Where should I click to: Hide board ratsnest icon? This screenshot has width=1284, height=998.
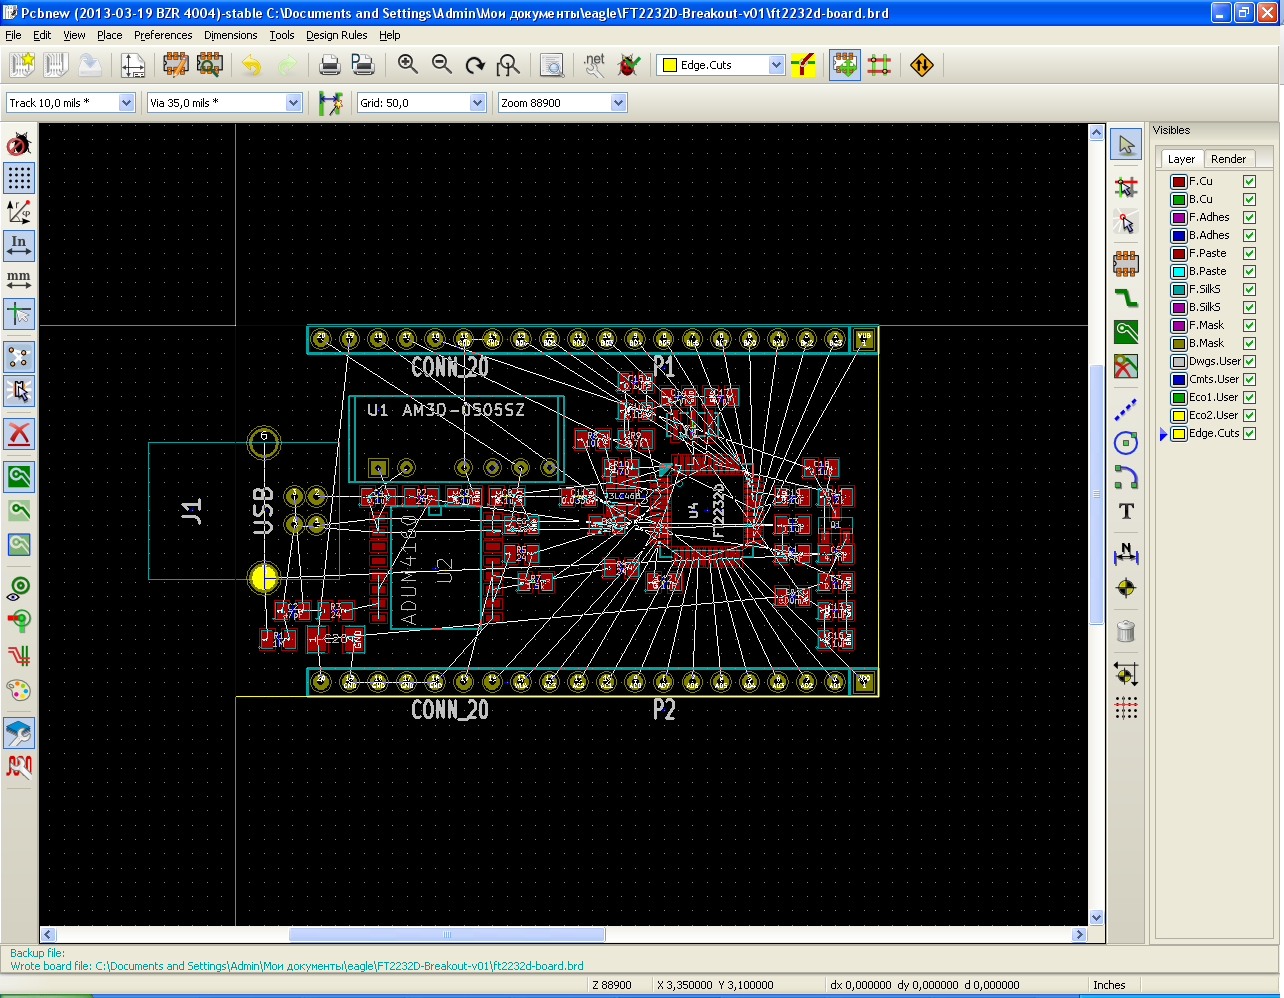(x=19, y=357)
